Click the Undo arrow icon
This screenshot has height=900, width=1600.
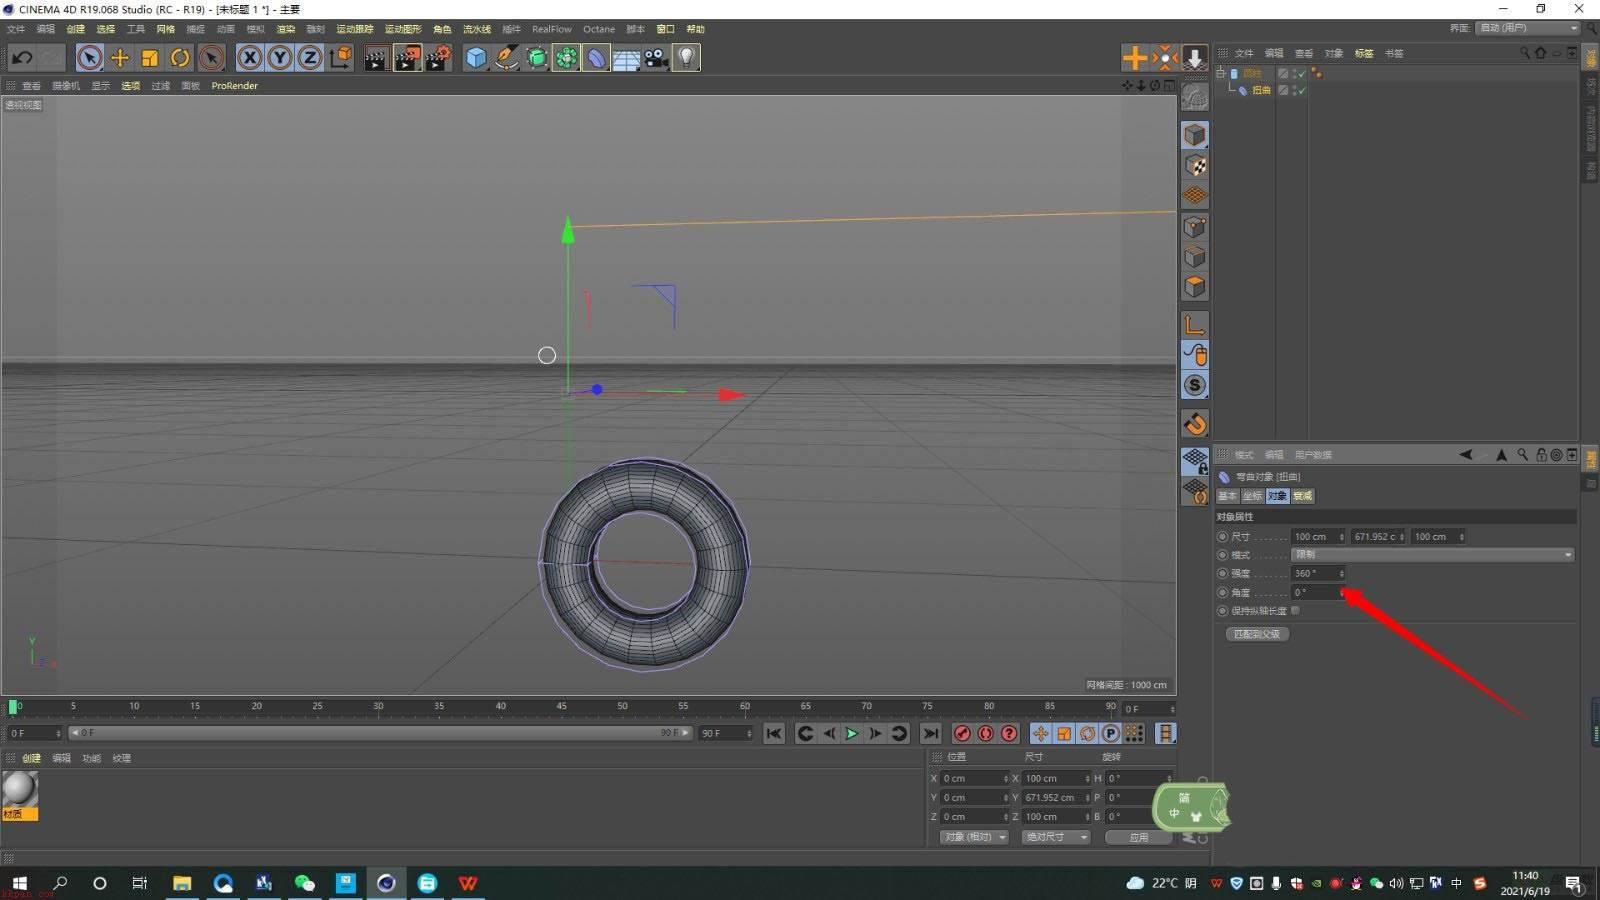click(21, 58)
